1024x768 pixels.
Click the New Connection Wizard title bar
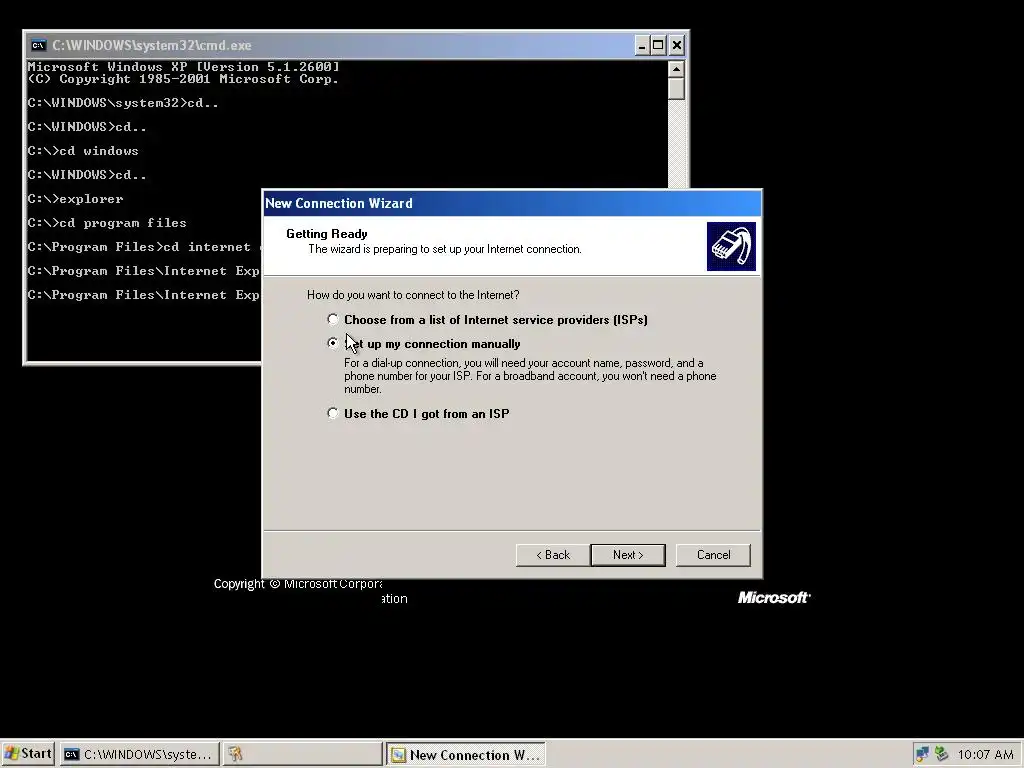click(511, 203)
